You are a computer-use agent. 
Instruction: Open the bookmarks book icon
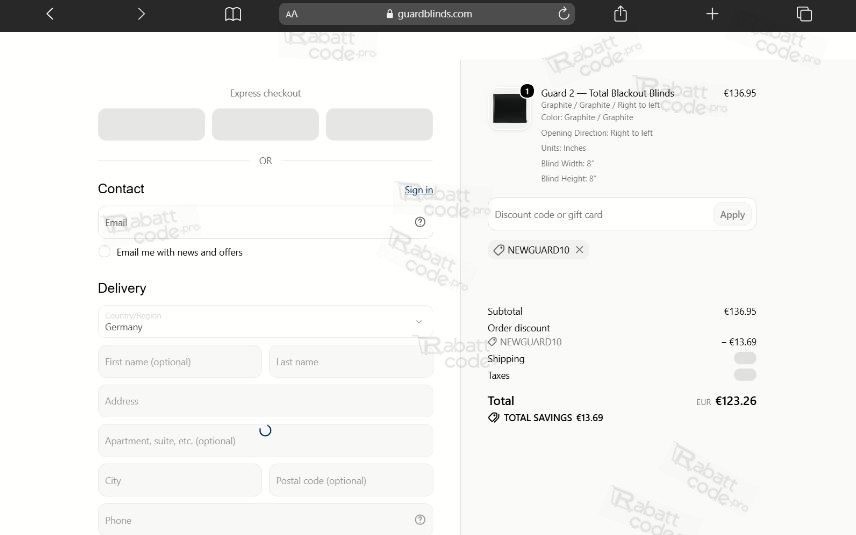click(233, 14)
